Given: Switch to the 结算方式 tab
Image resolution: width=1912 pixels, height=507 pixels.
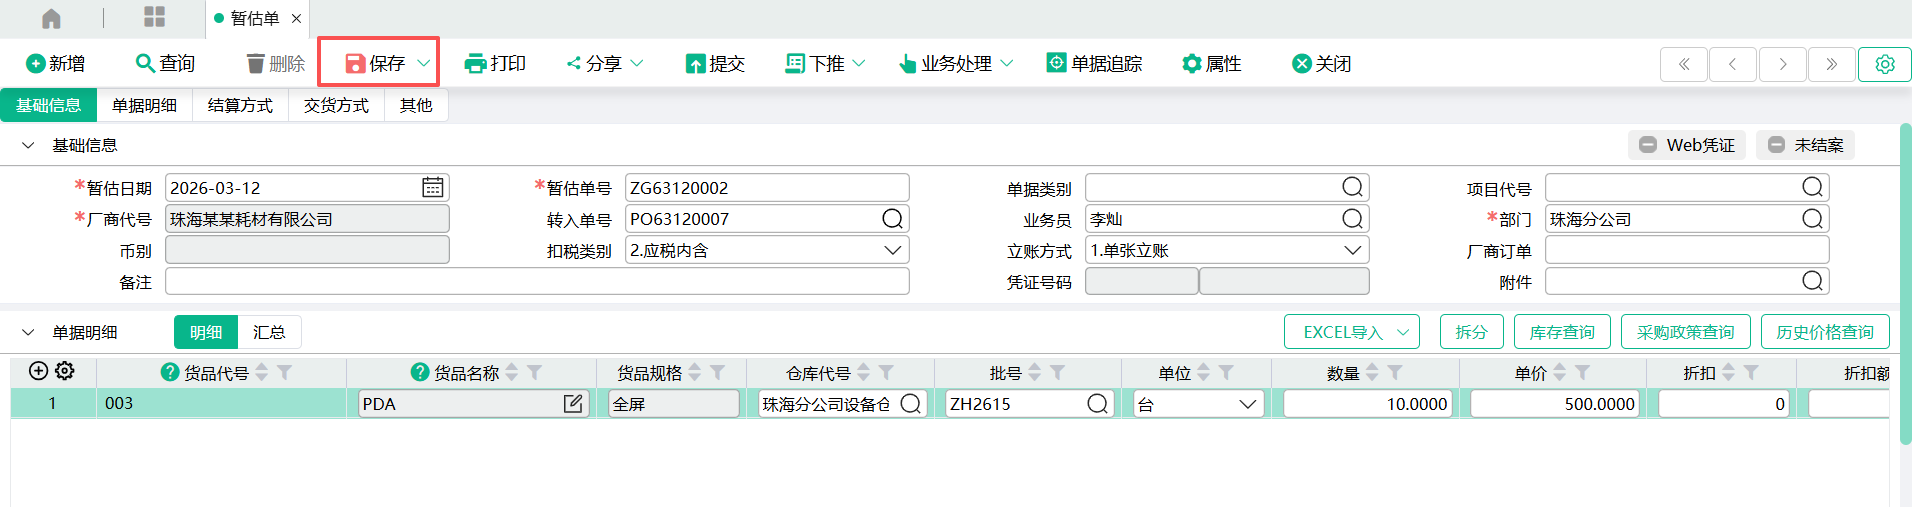Looking at the screenshot, I should pyautogui.click(x=240, y=105).
